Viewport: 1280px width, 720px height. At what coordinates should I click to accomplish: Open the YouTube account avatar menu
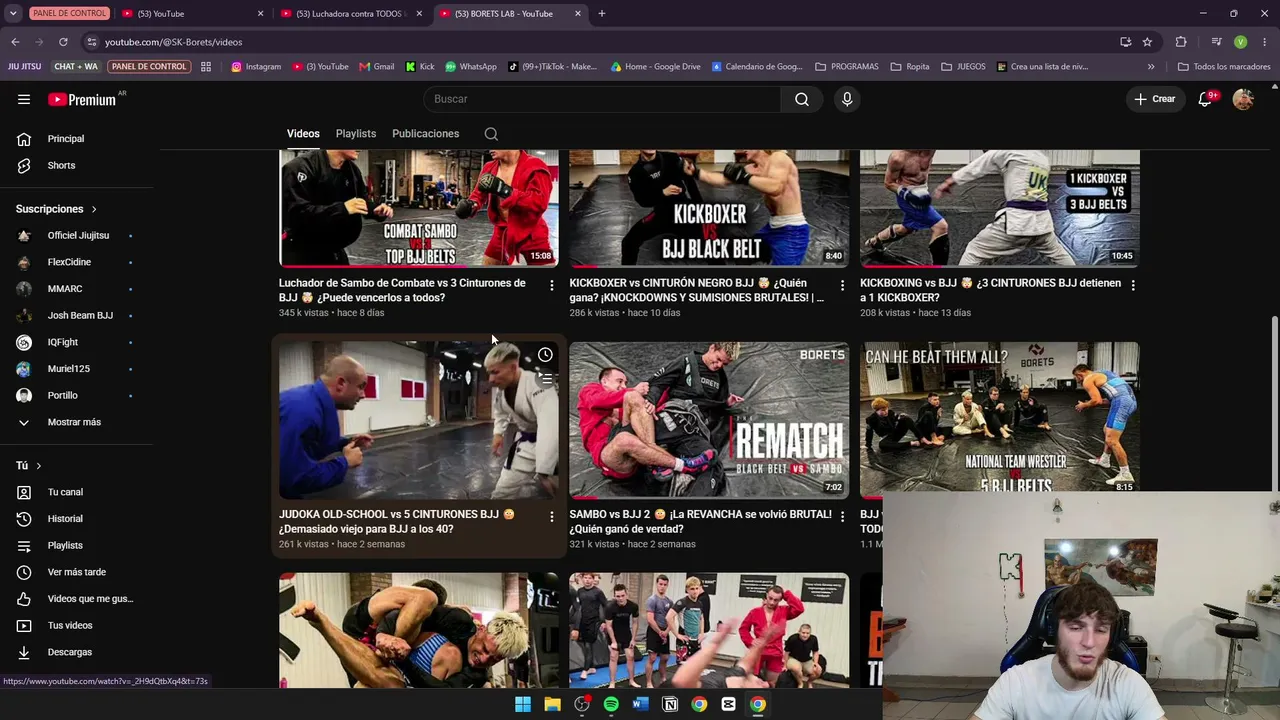[1243, 99]
